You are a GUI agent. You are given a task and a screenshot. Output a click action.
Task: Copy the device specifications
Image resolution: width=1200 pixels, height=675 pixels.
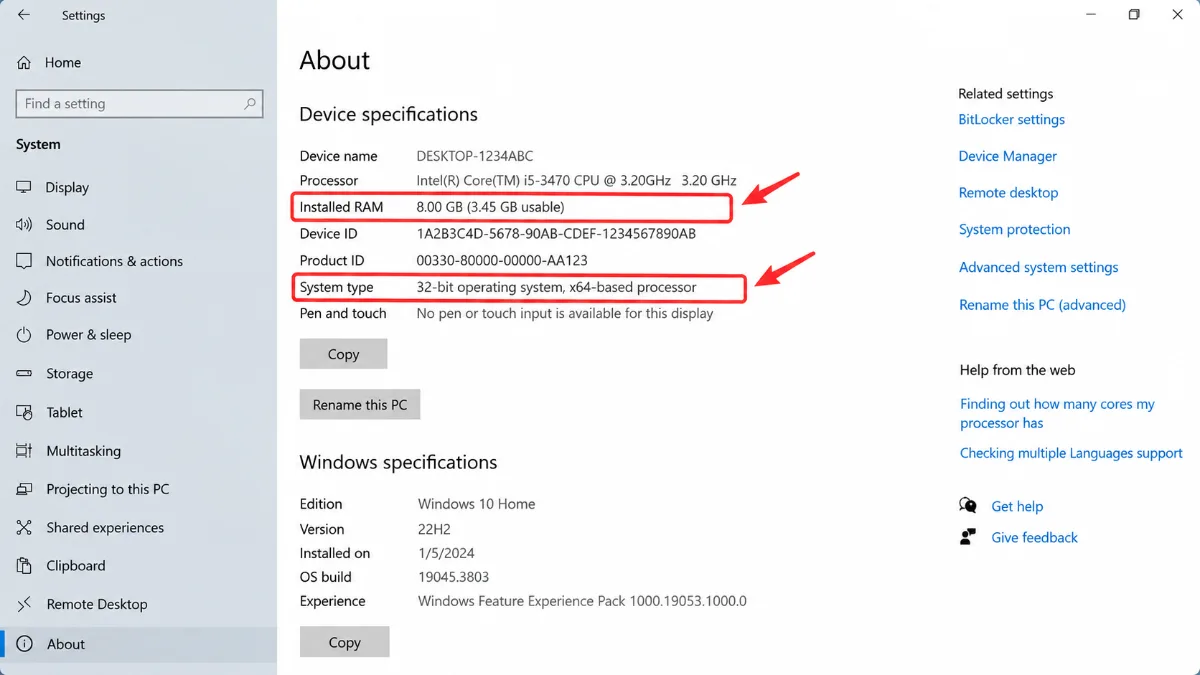pyautogui.click(x=343, y=354)
